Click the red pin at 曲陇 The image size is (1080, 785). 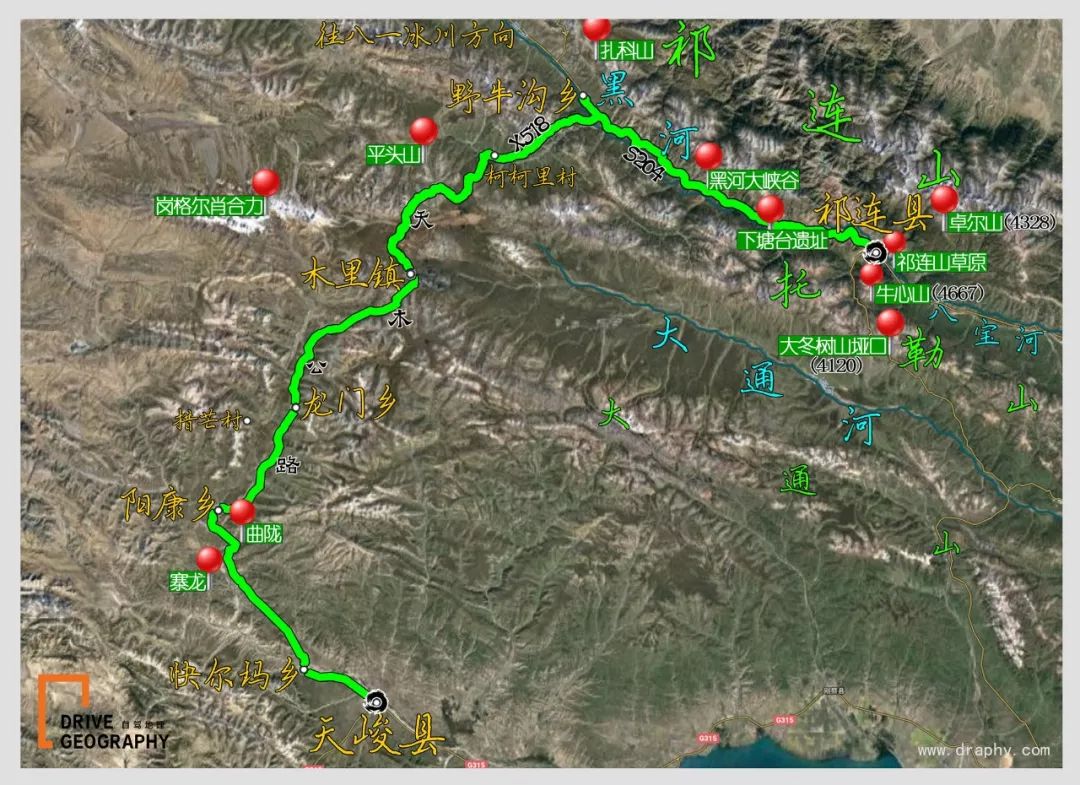point(242,512)
